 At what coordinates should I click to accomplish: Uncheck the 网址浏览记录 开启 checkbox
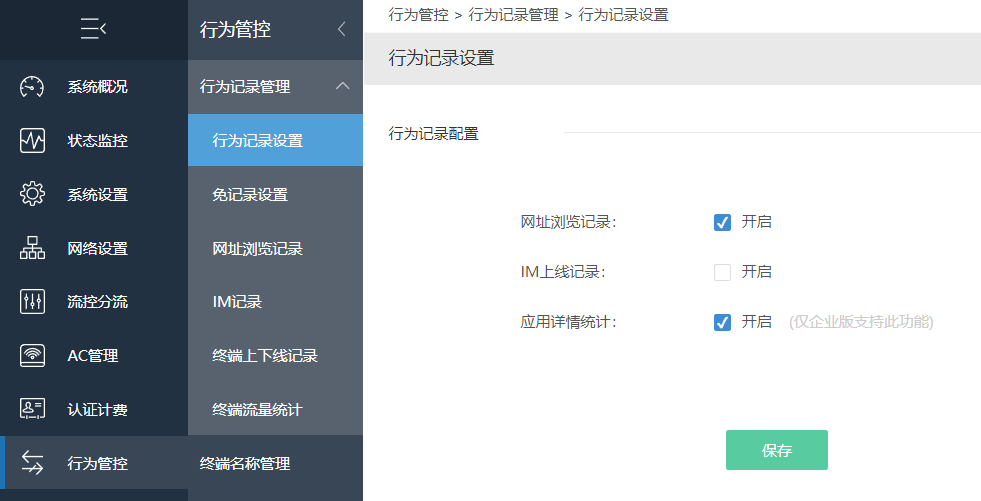(x=722, y=222)
